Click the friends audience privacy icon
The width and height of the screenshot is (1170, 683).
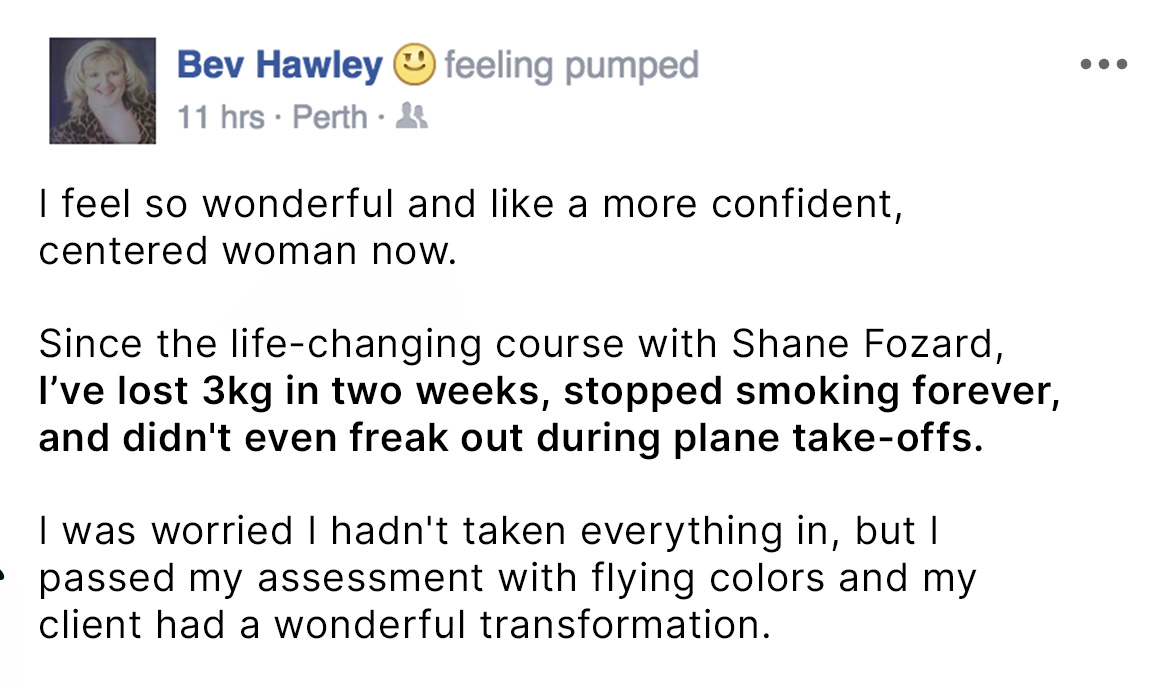(412, 118)
